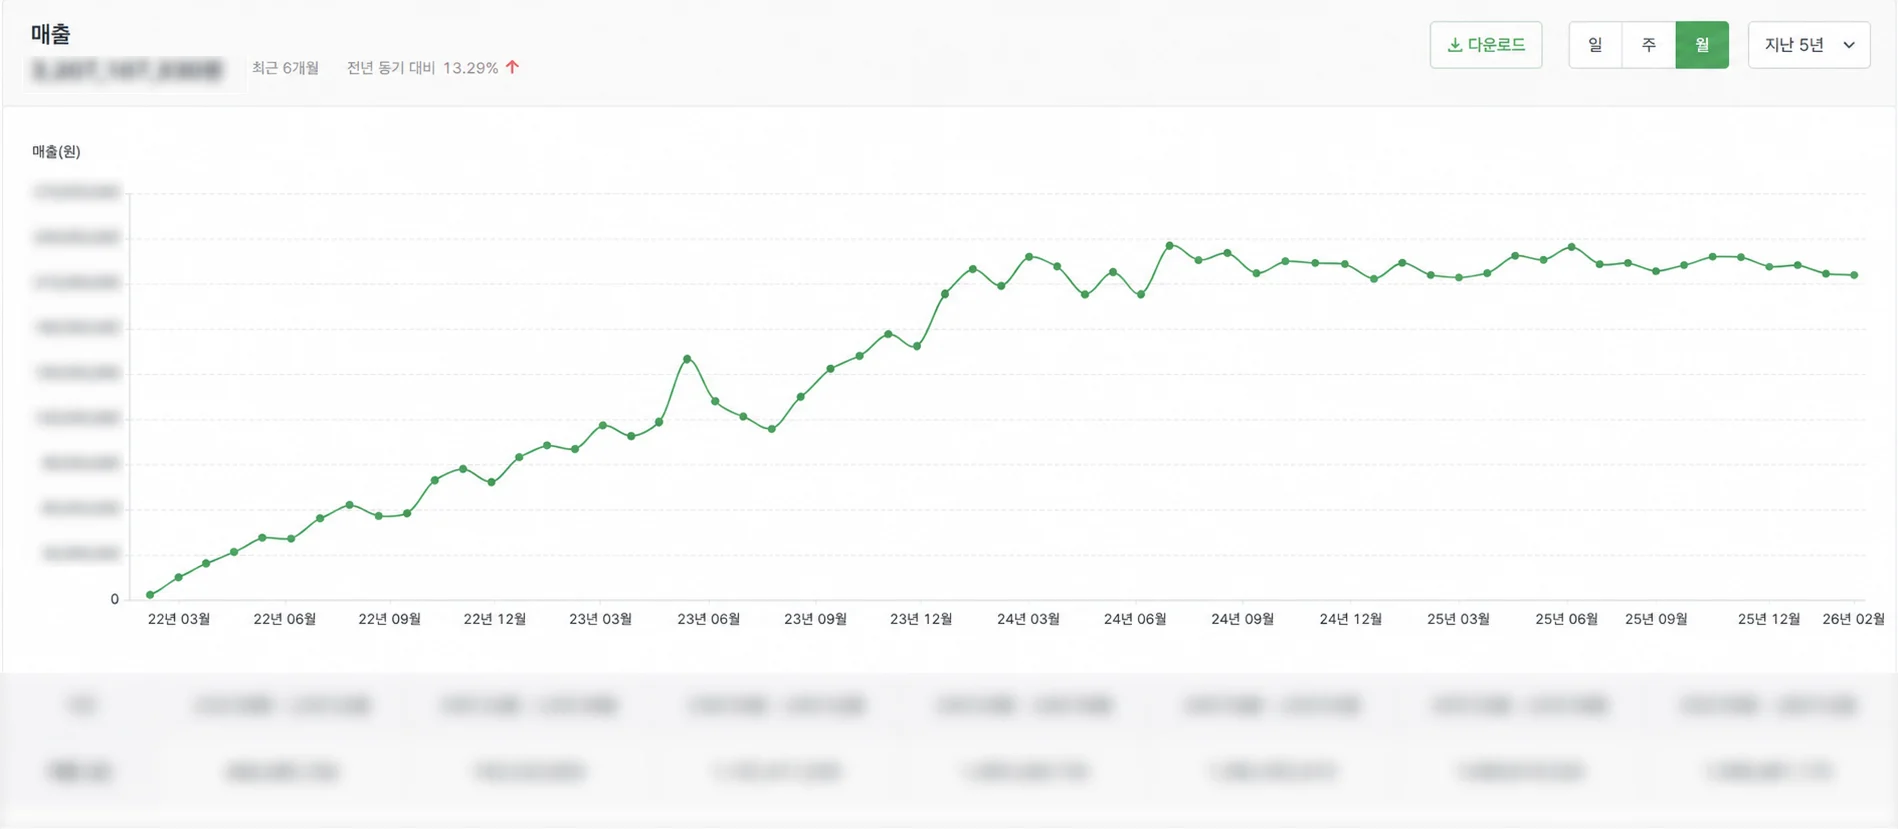Open the 지난 5년 period dropdown
Image resolution: width=1898 pixels, height=829 pixels.
[1809, 45]
